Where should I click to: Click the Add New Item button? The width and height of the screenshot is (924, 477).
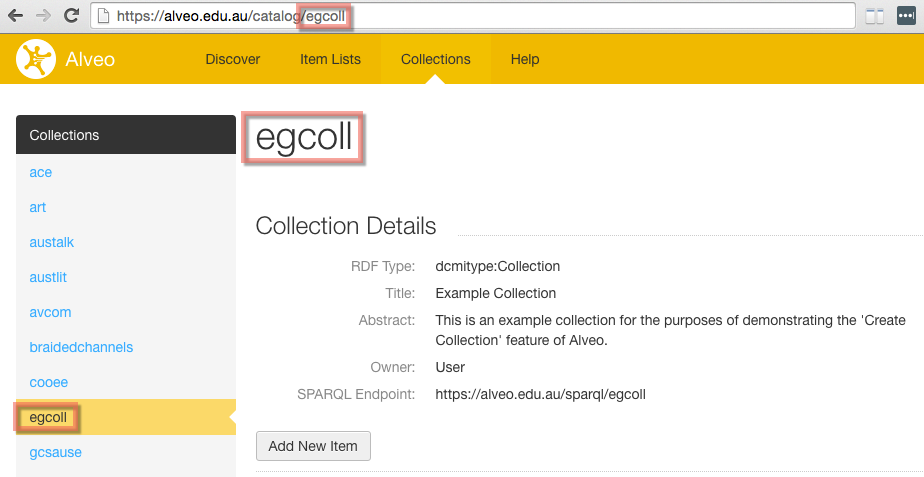click(314, 446)
